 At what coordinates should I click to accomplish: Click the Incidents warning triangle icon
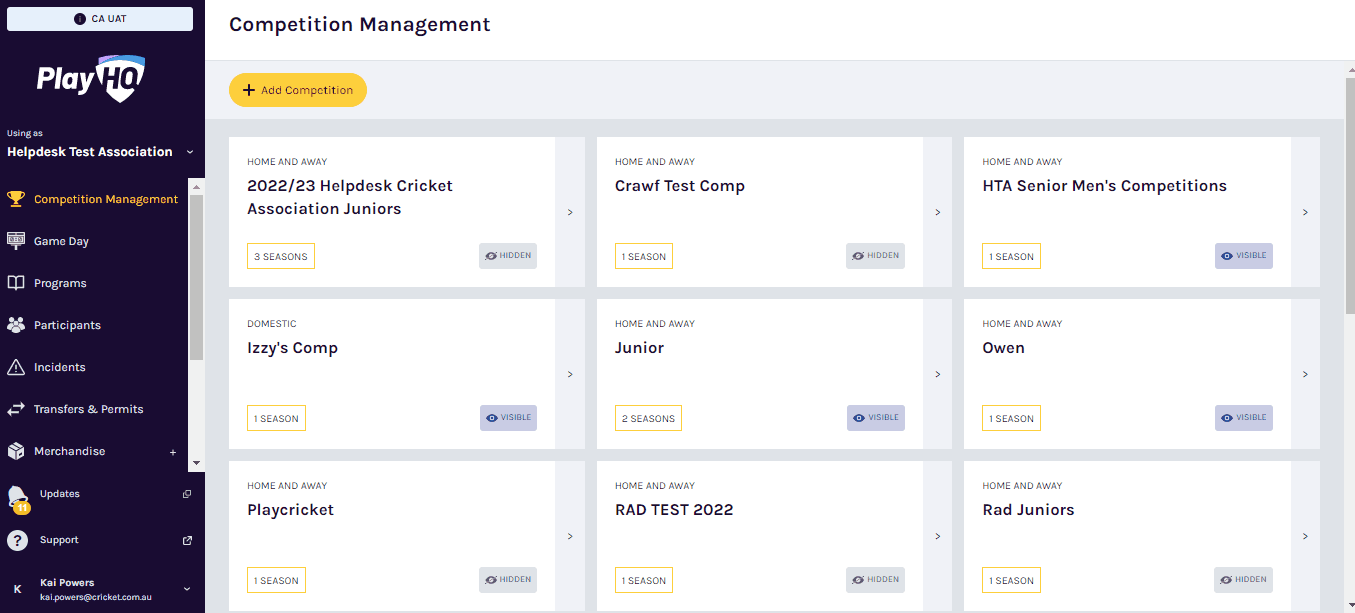pyautogui.click(x=16, y=367)
